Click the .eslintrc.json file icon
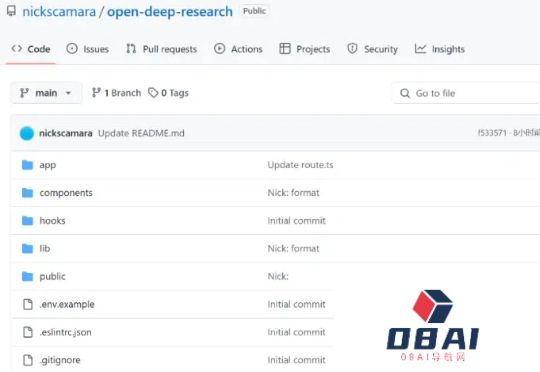This screenshot has height=372, width=540. [x=28, y=332]
